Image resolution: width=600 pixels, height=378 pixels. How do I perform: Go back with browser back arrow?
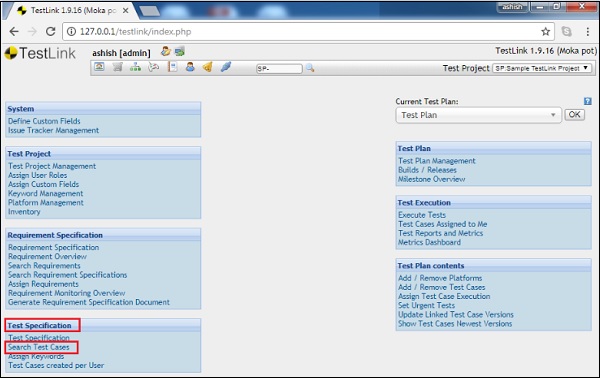[x=14, y=32]
